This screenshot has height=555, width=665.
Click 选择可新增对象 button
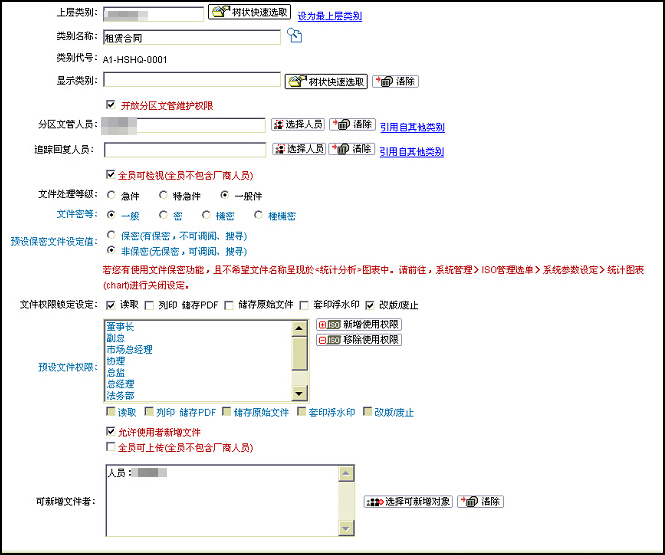(406, 501)
